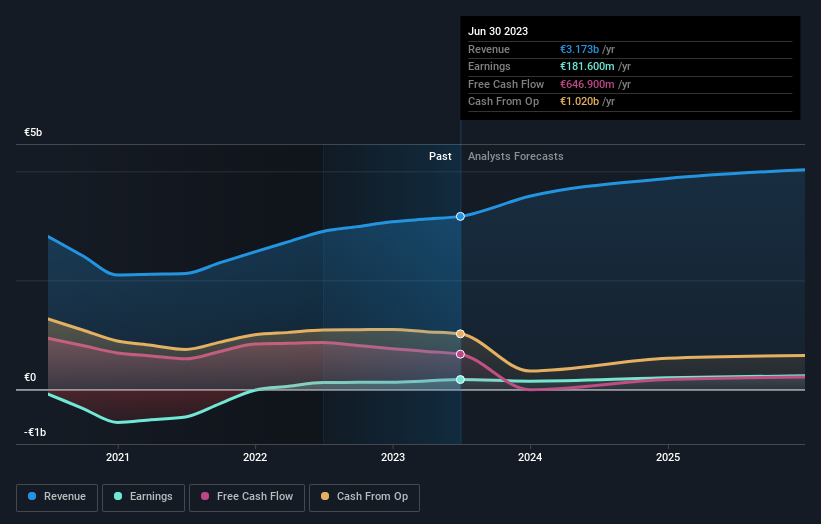Click the 2021 x-axis label
Viewport: 821px width, 524px height.
118,457
